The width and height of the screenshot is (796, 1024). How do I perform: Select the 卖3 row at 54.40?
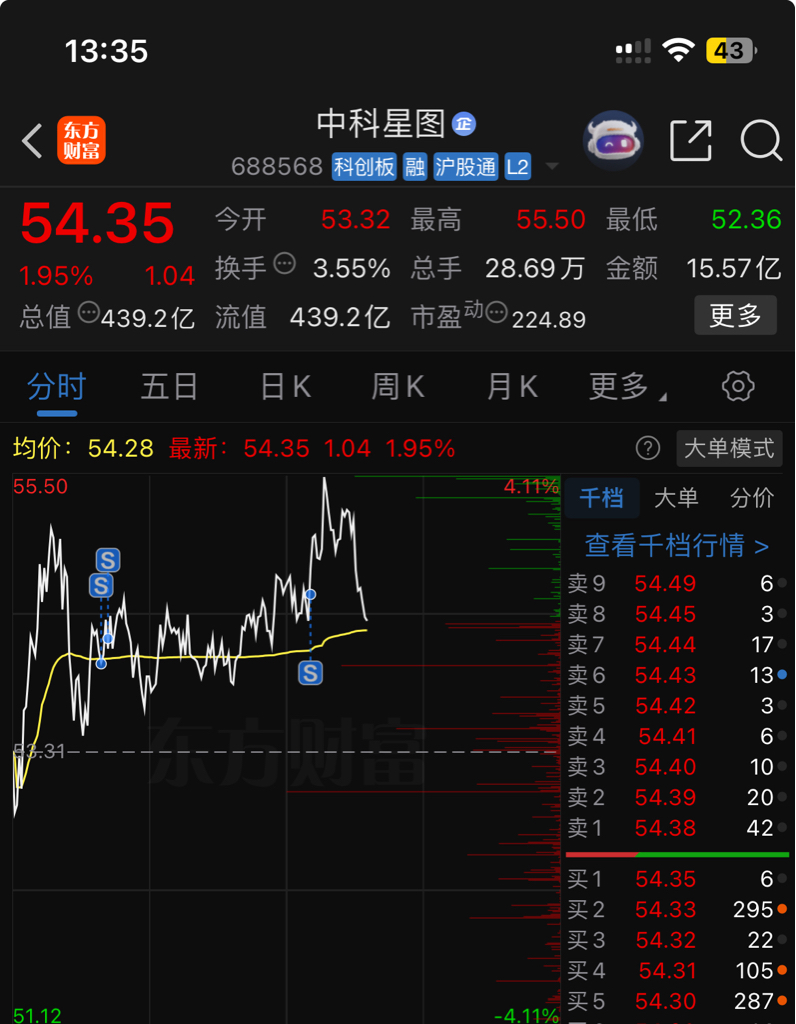coord(677,767)
